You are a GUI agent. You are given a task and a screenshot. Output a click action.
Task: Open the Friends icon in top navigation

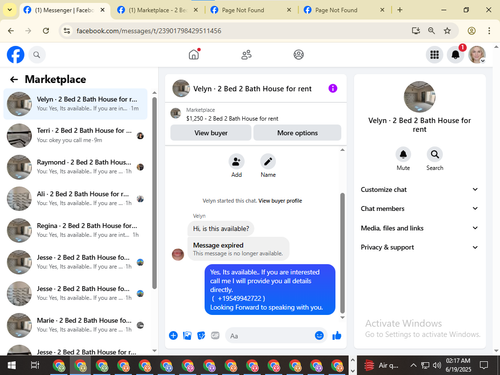(246, 55)
